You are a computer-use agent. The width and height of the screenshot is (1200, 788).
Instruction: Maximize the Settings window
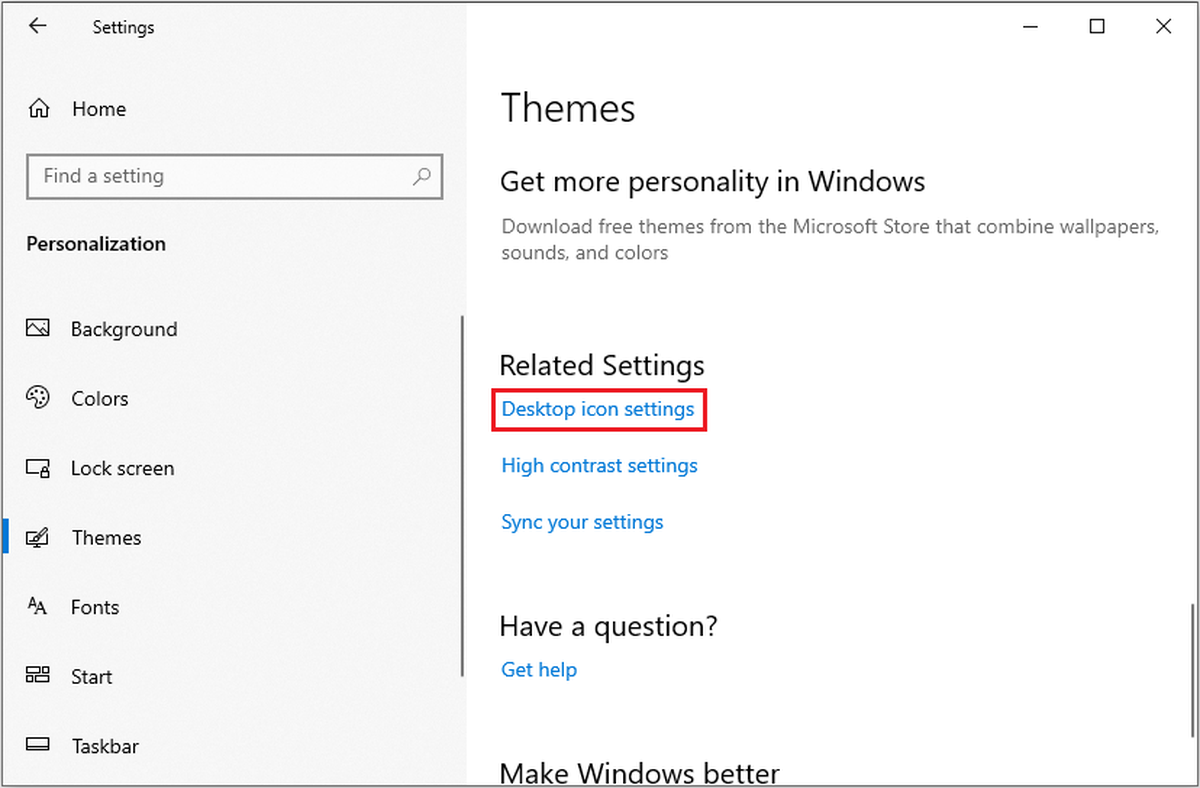pos(1097,27)
